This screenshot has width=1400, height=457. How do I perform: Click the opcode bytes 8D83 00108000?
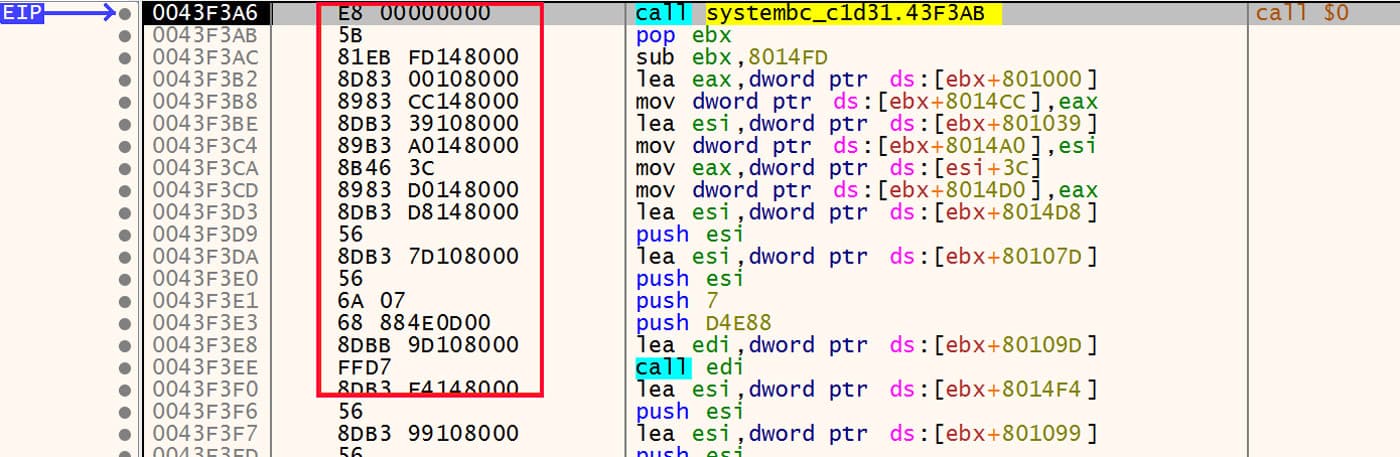point(429,80)
